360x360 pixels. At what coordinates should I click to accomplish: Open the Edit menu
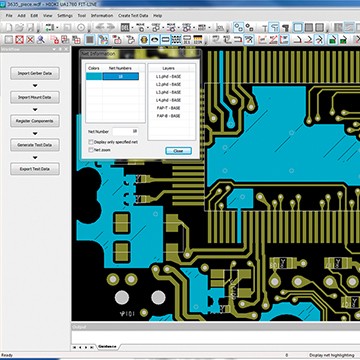[x=34, y=16]
